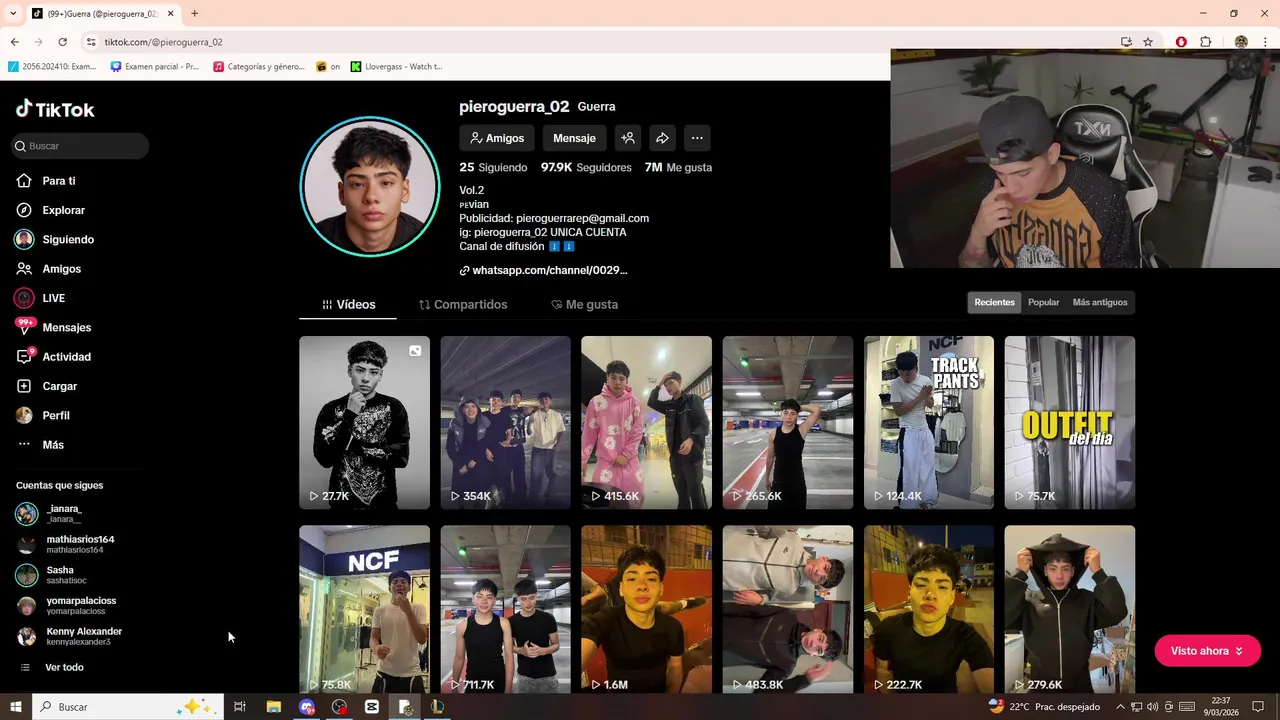Screen dimensions: 1280x720
Task: Open the Llovergass bookmark
Action: (x=396, y=67)
